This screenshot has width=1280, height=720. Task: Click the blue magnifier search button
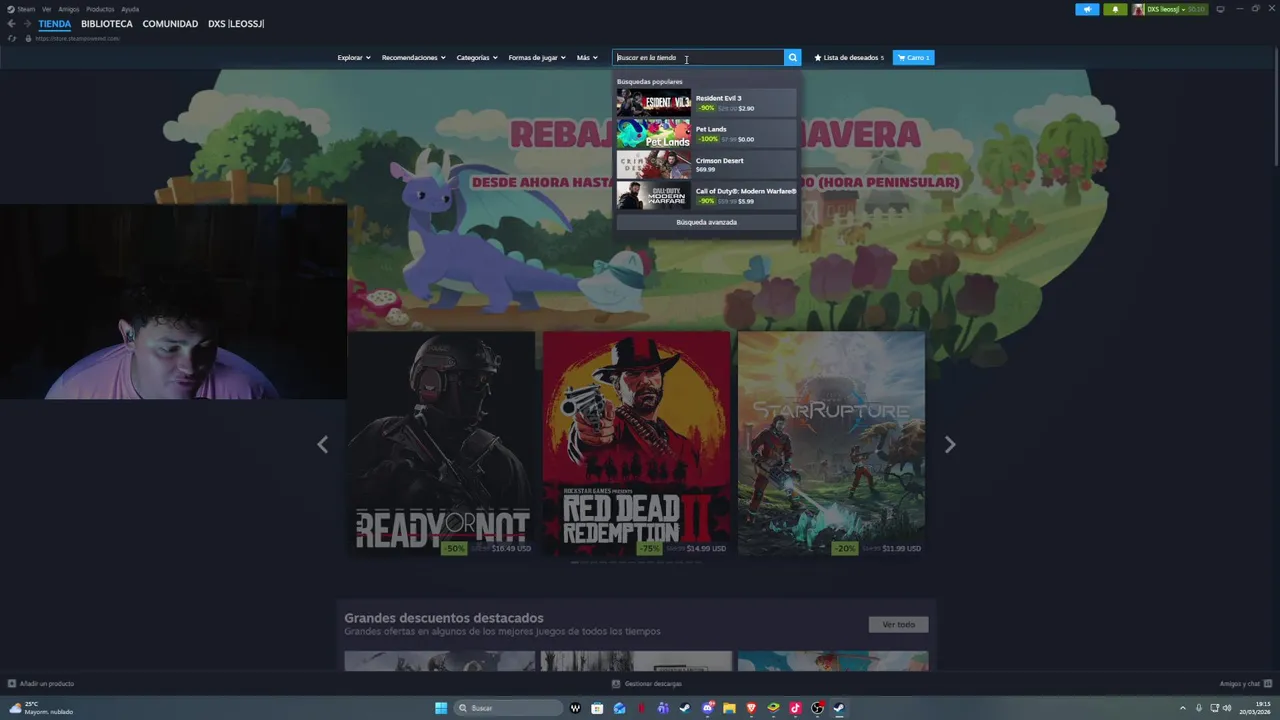[793, 58]
